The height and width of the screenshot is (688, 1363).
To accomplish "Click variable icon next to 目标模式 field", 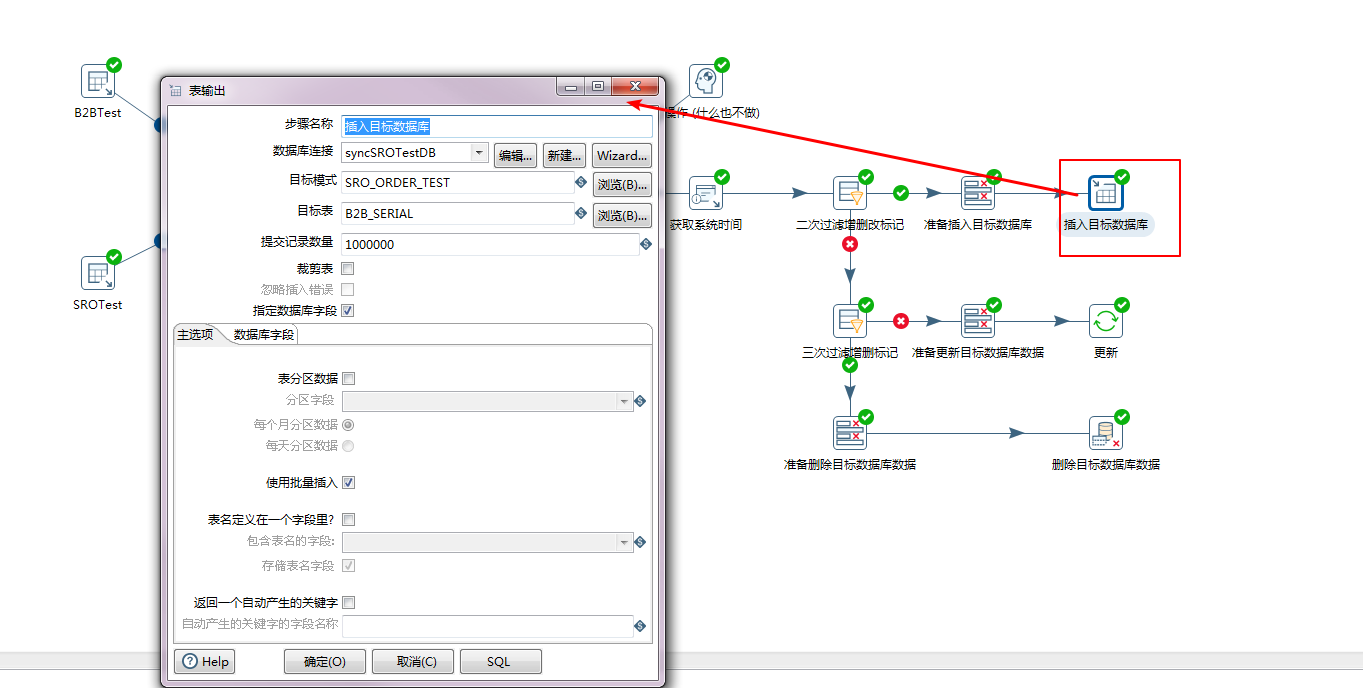I will (581, 182).
